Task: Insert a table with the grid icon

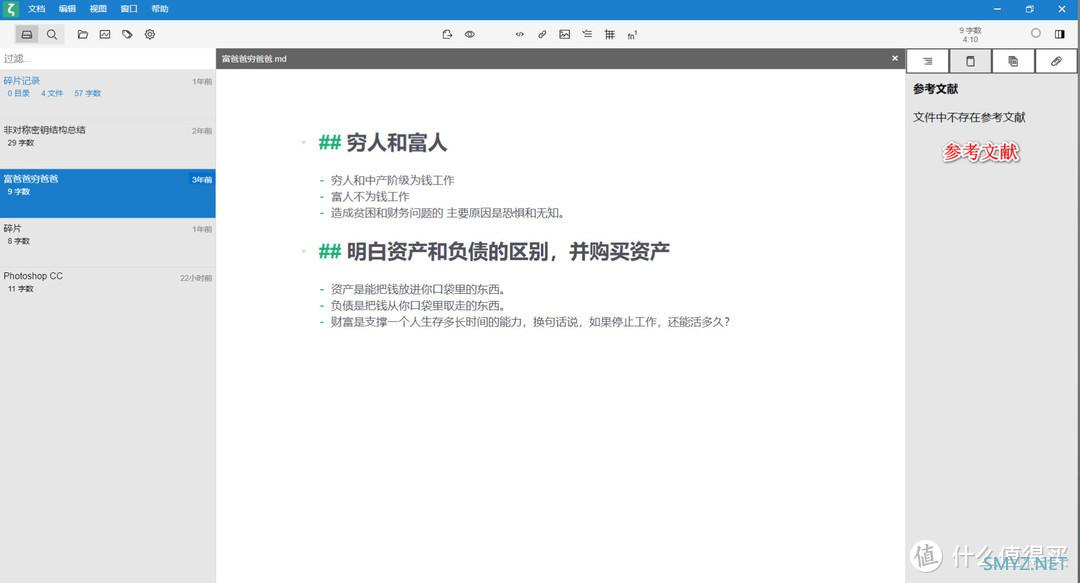Action: pos(610,34)
